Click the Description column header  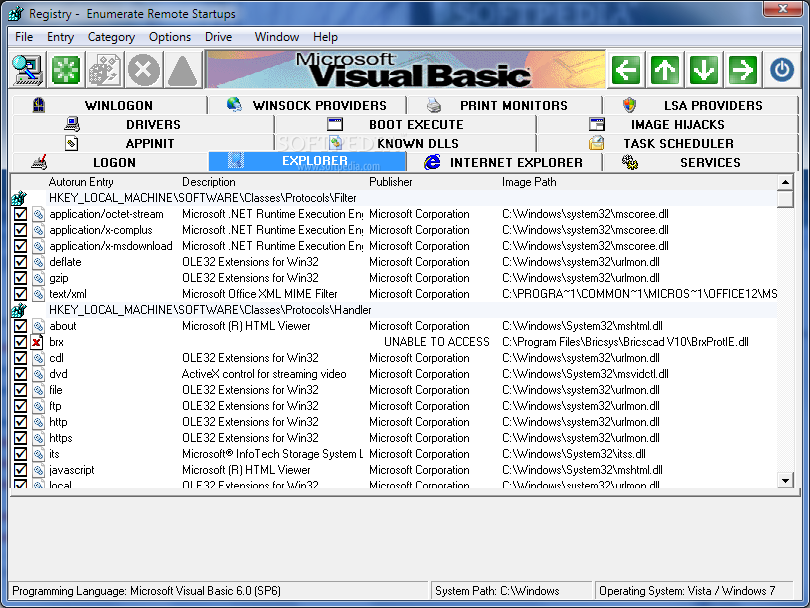click(209, 182)
